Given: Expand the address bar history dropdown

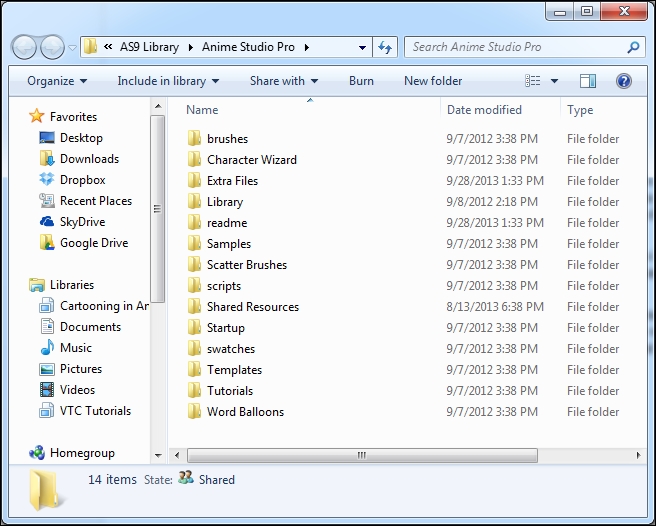Looking at the screenshot, I should click(362, 48).
